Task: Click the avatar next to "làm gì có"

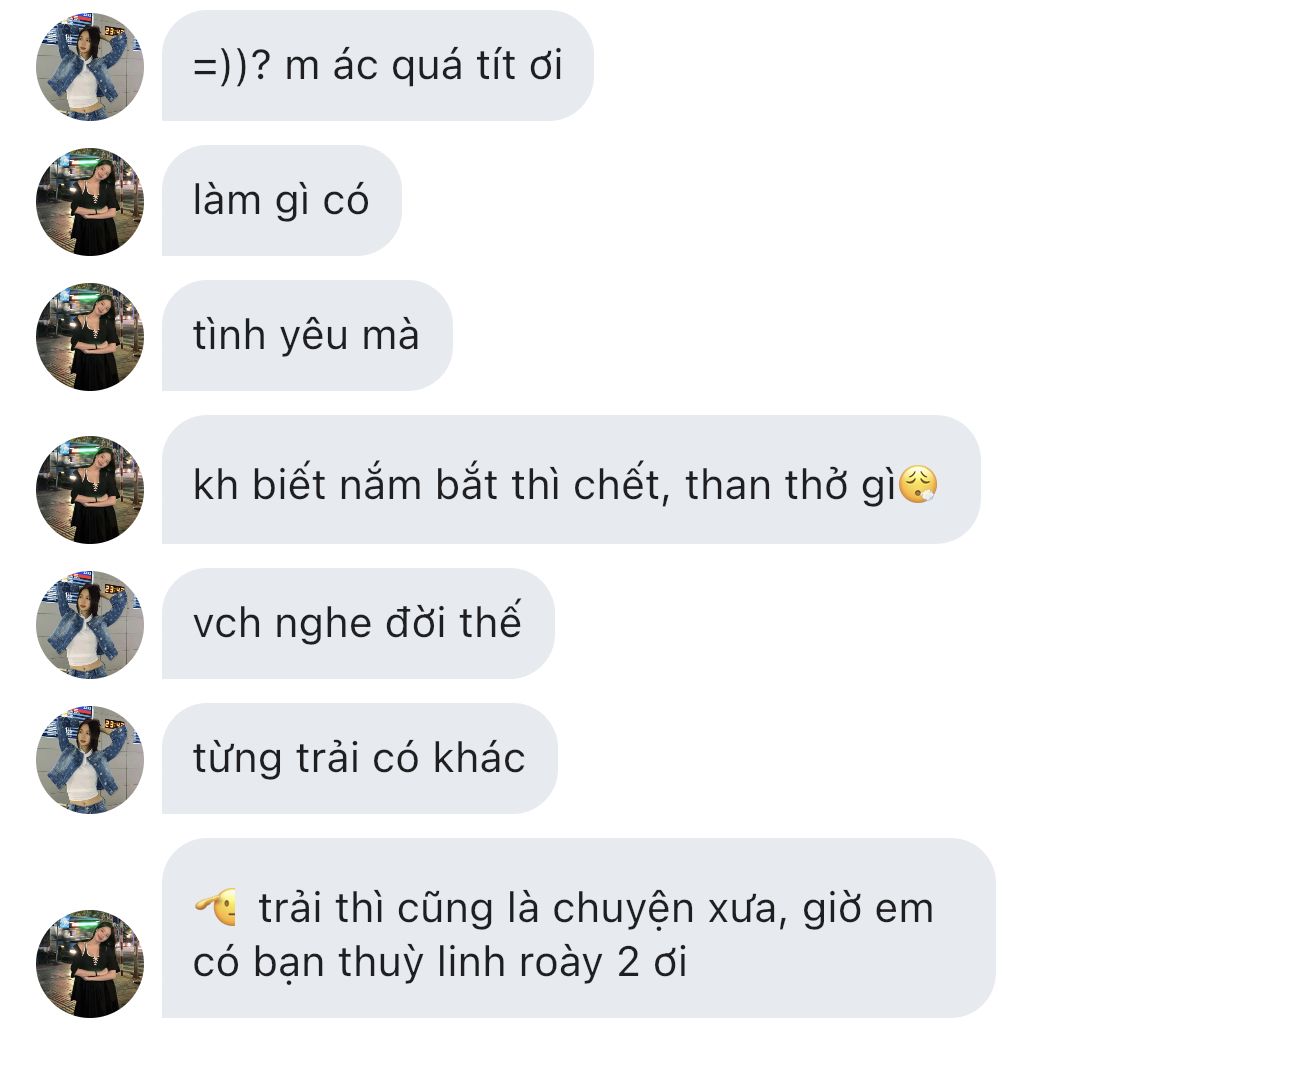Action: pyautogui.click(x=90, y=201)
